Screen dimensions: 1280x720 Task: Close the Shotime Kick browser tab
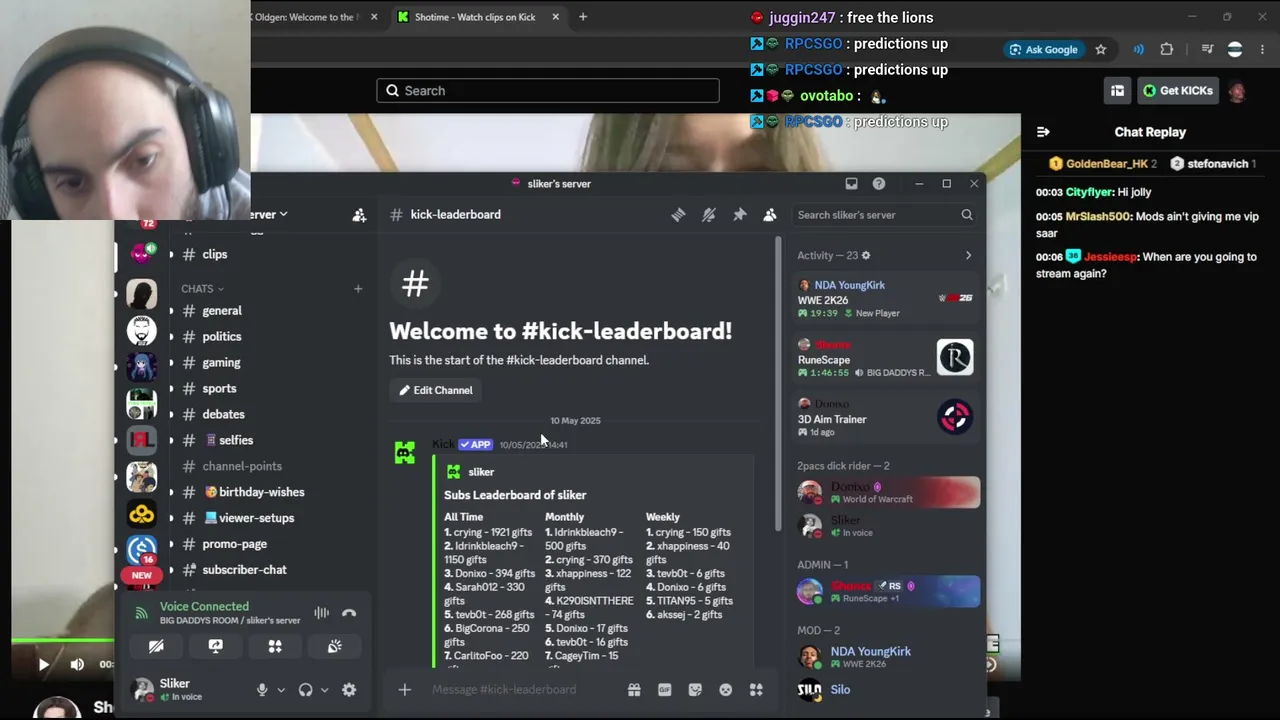pos(555,17)
